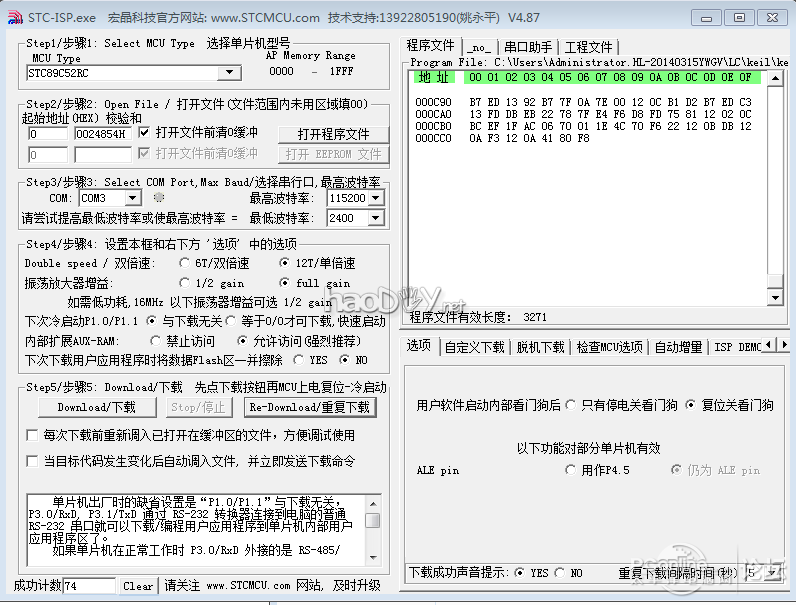Switch to the 串口助手 tab
The image size is (796, 605).
(527, 47)
